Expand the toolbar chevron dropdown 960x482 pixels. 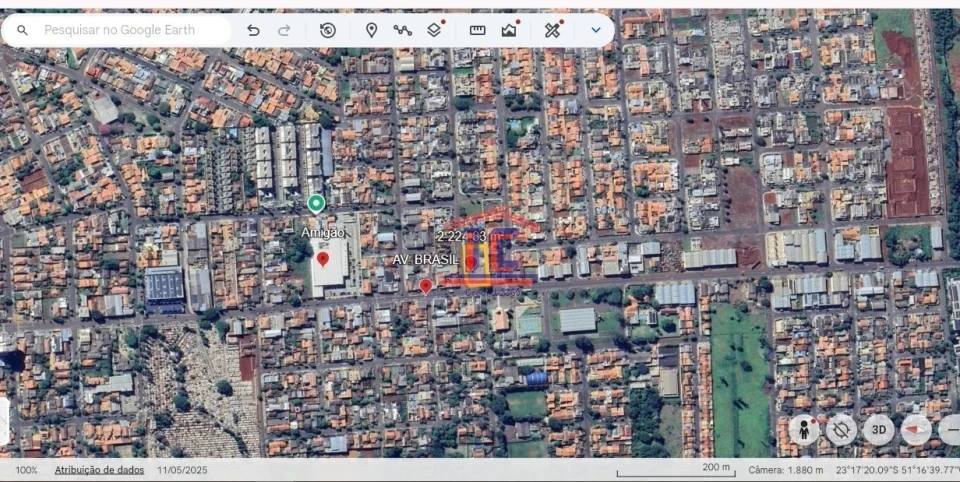[596, 30]
